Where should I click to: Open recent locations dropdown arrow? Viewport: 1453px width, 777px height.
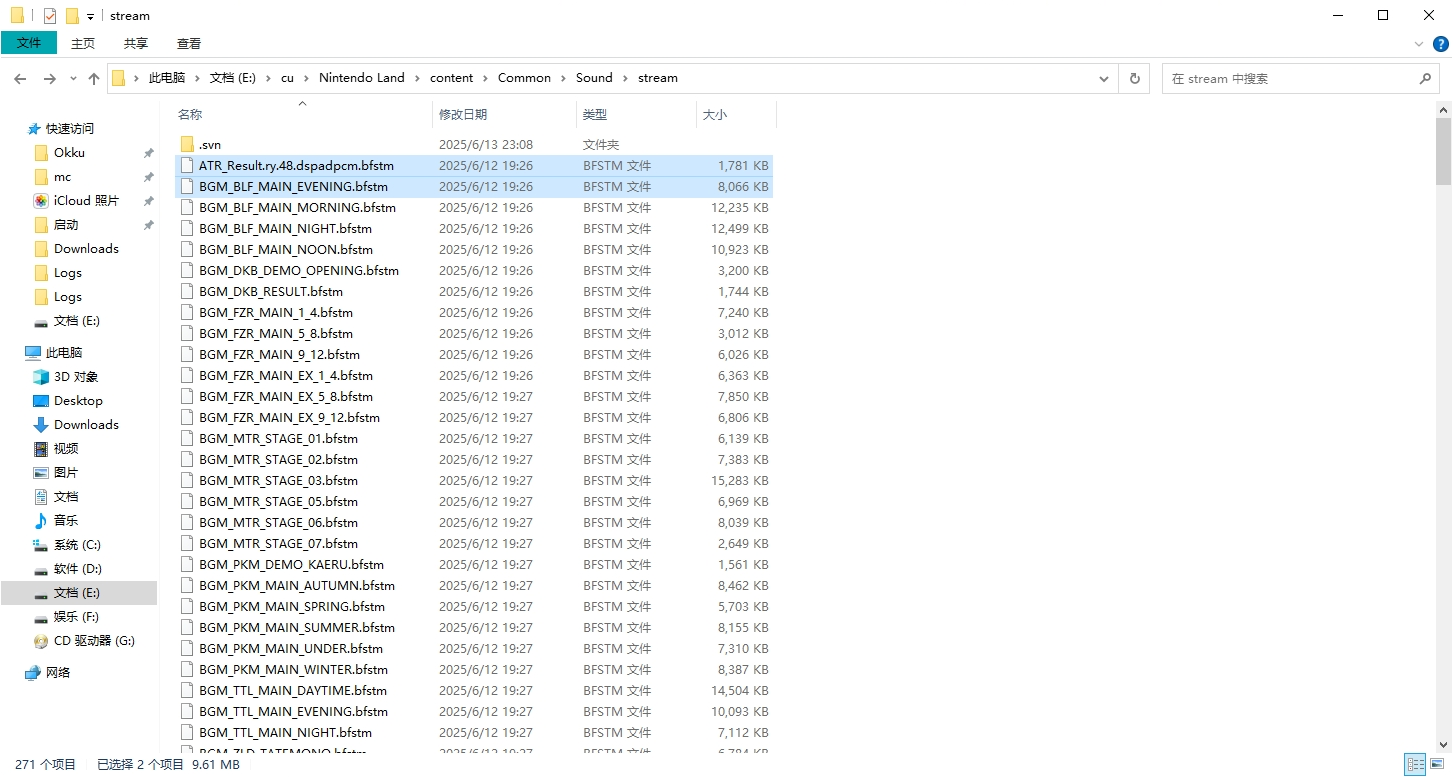pyautogui.click(x=73, y=78)
